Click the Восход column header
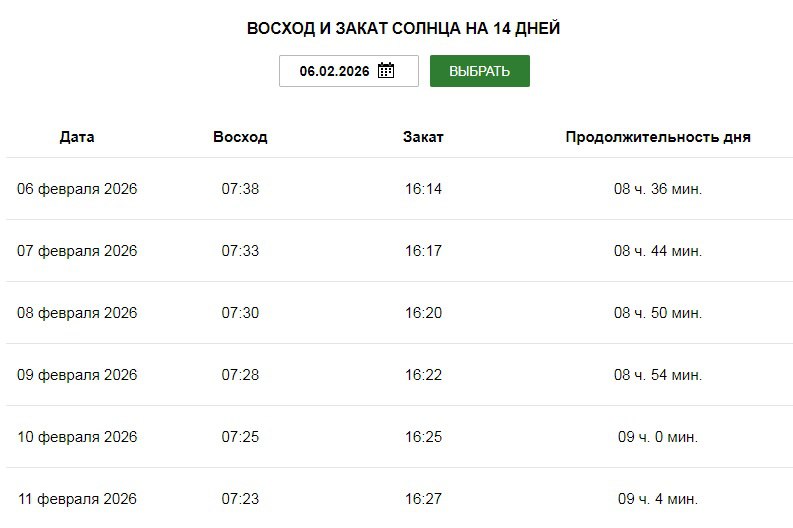The image size is (793, 528). point(240,137)
